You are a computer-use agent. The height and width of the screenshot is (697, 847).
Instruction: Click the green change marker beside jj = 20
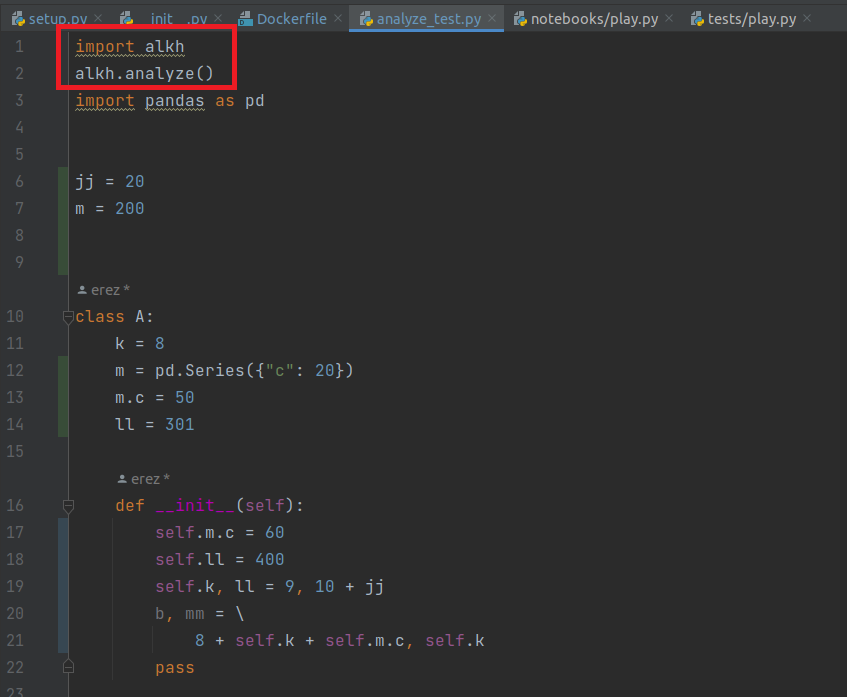point(63,182)
